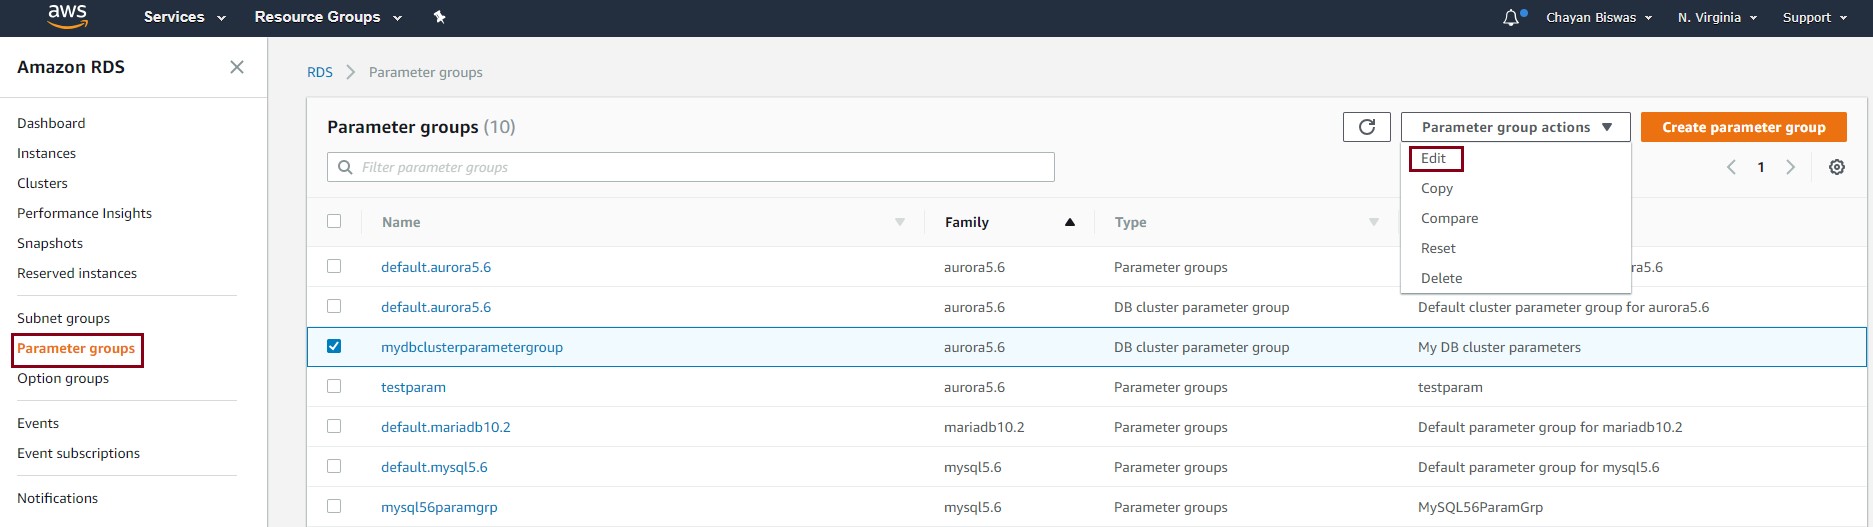Open Snapshots in sidebar
This screenshot has width=1873, height=527.
[50, 243]
